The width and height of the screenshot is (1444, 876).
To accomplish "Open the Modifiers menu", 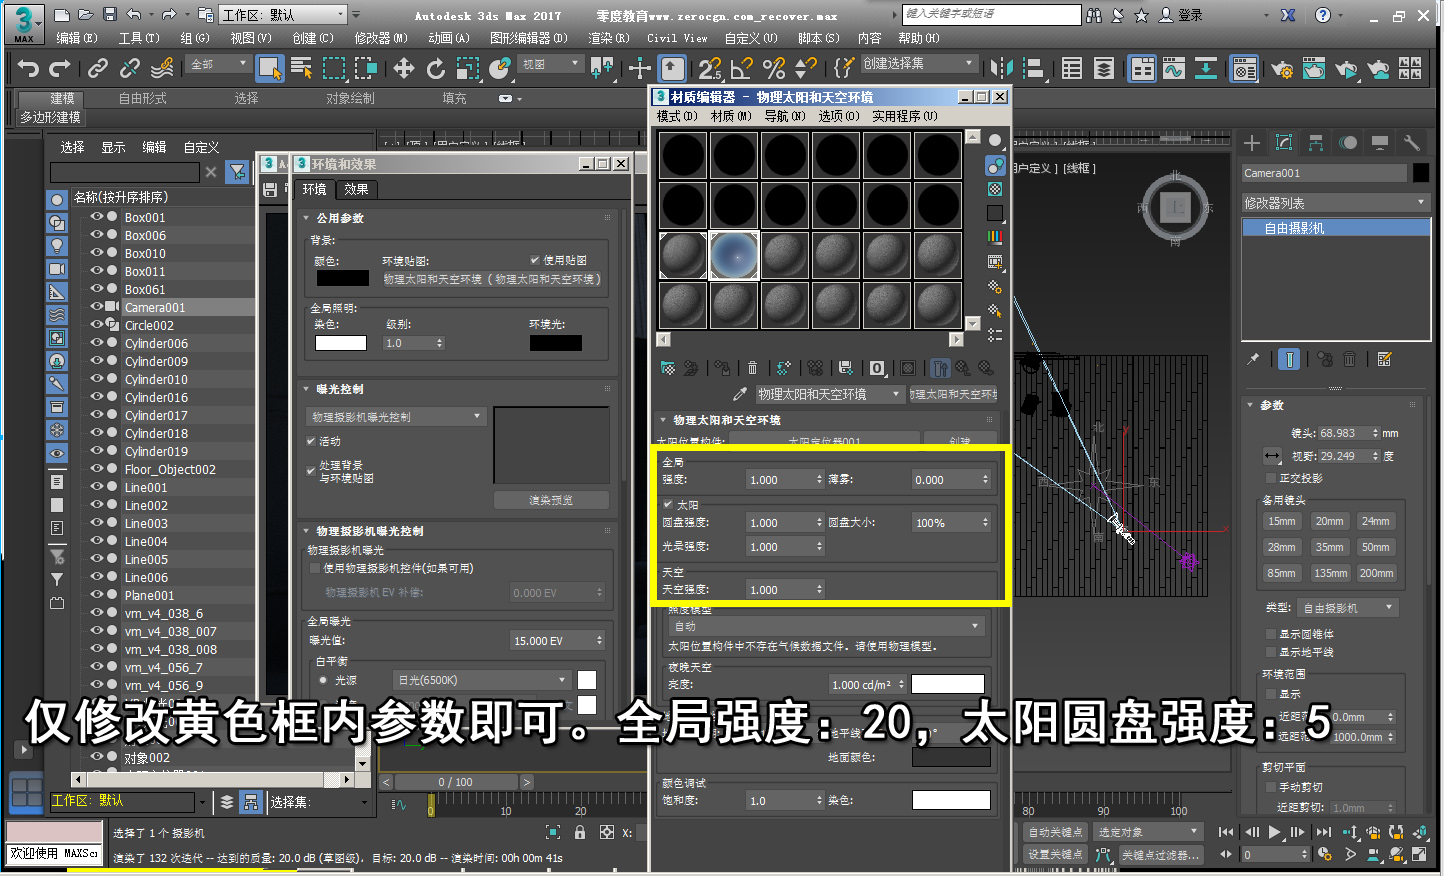I will (381, 38).
